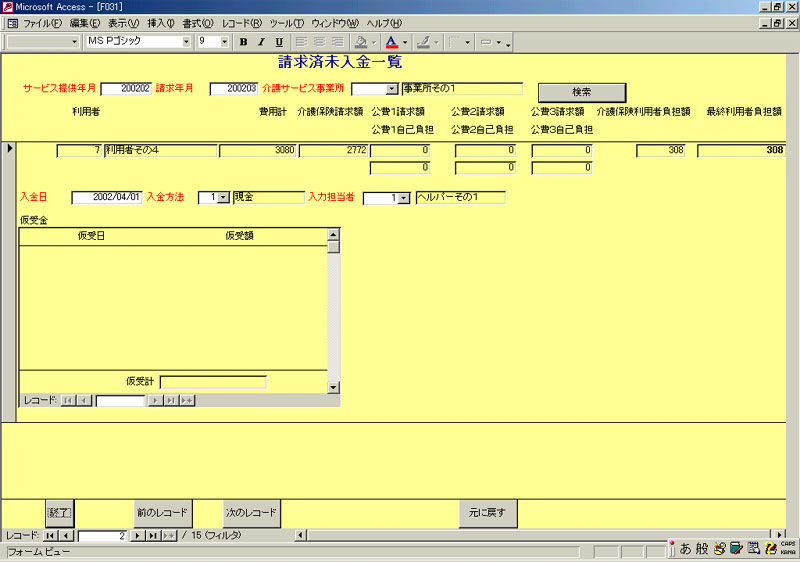
Task: Toggle underline formatting
Action: point(279,42)
